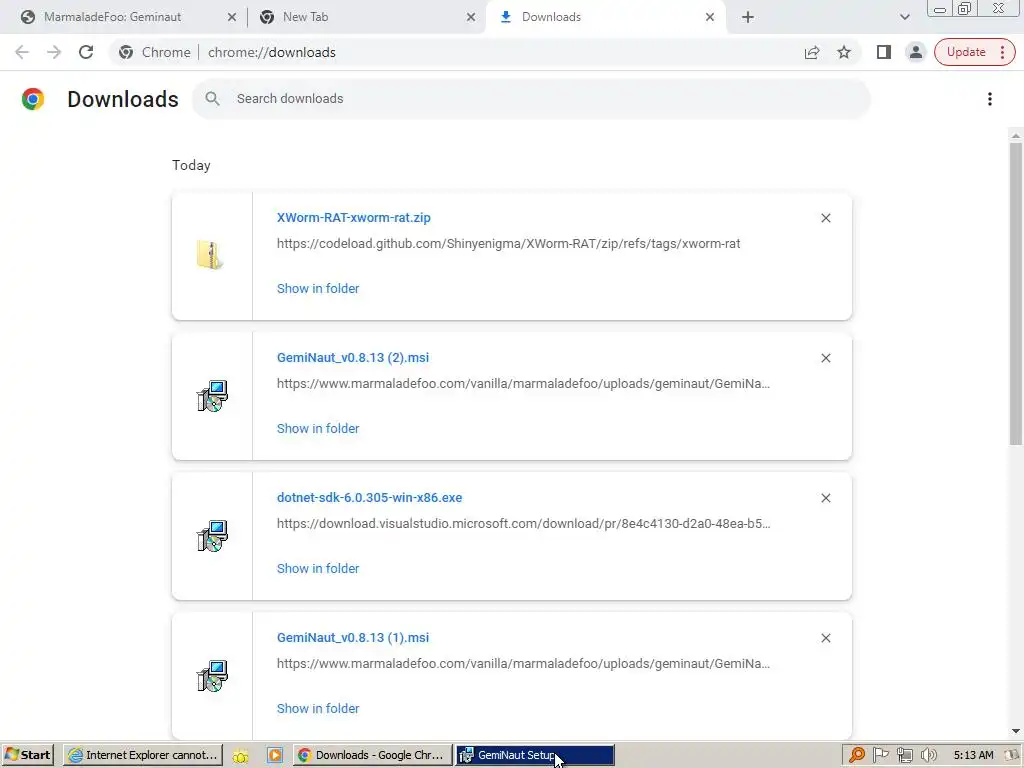This screenshot has width=1024, height=768.
Task: Click installer icon of dotnet-sdk exe
Action: coord(212,536)
